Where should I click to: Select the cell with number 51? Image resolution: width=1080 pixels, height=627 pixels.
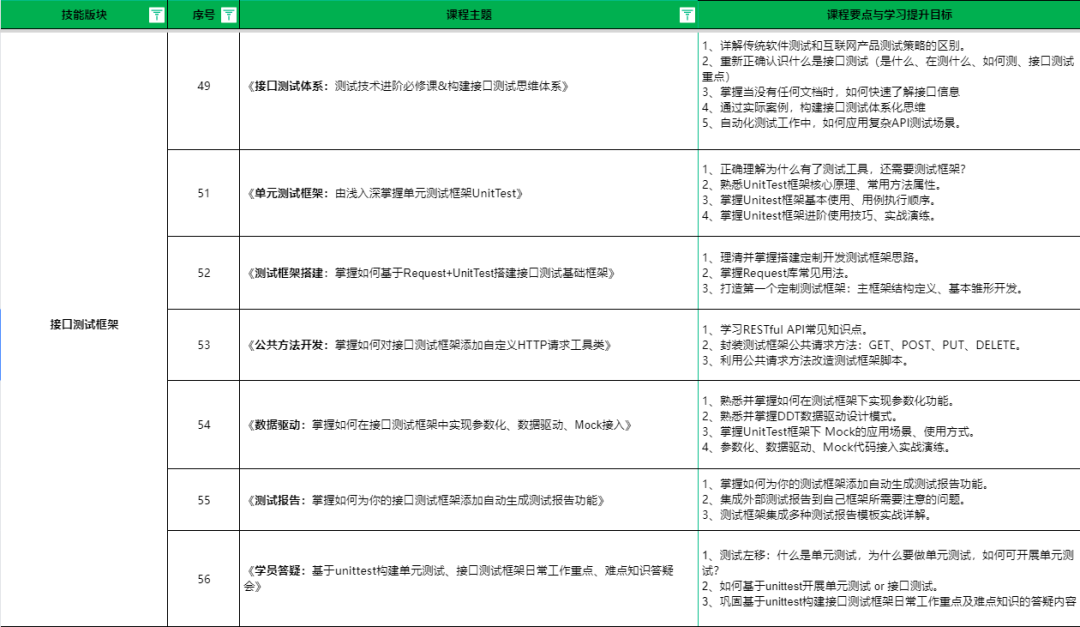pos(204,193)
